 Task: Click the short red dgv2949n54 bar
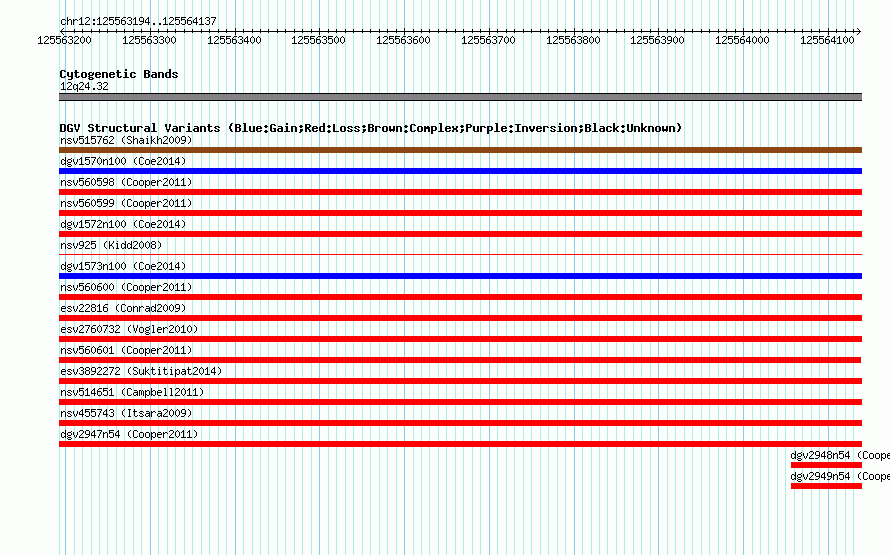826,486
